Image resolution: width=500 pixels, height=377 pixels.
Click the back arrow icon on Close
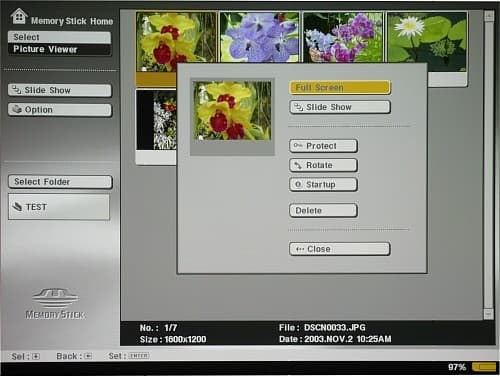coord(300,249)
